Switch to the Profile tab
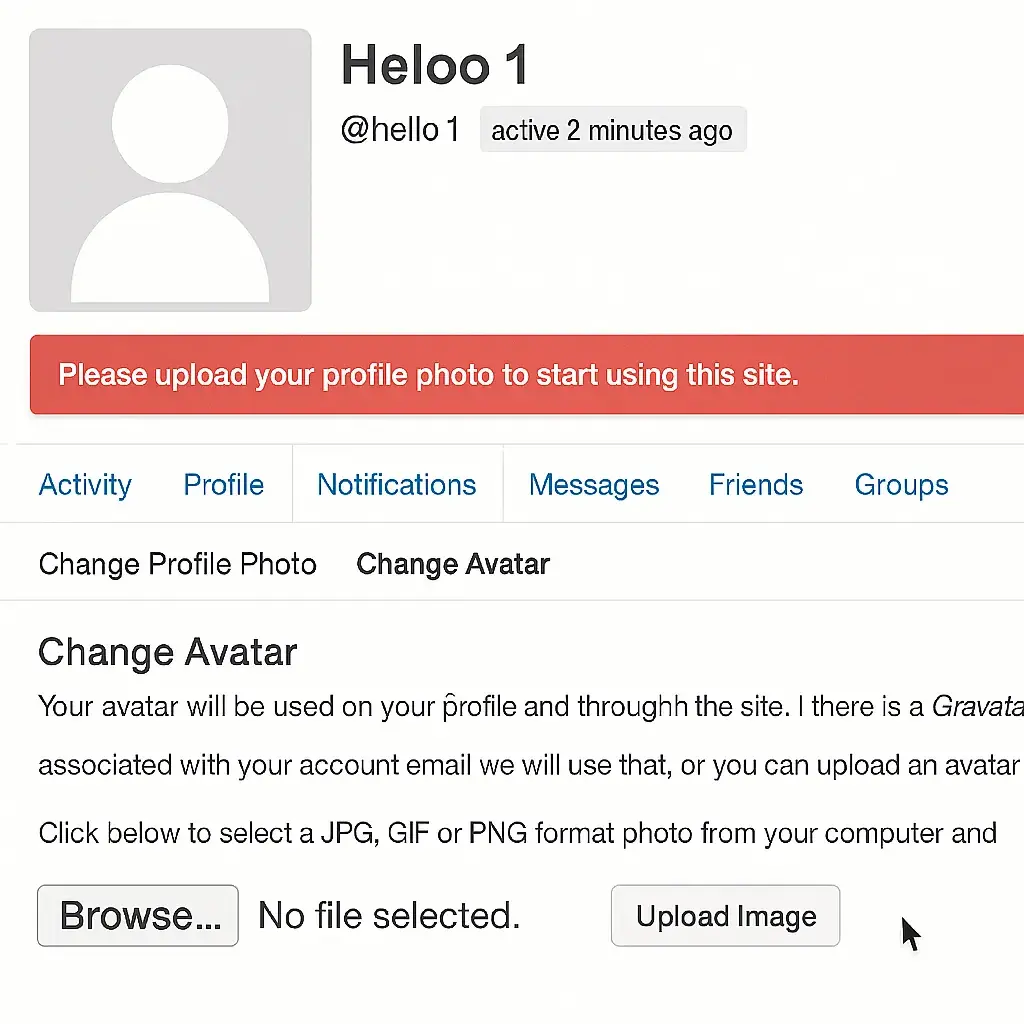The width and height of the screenshot is (1024, 1024). click(x=223, y=485)
